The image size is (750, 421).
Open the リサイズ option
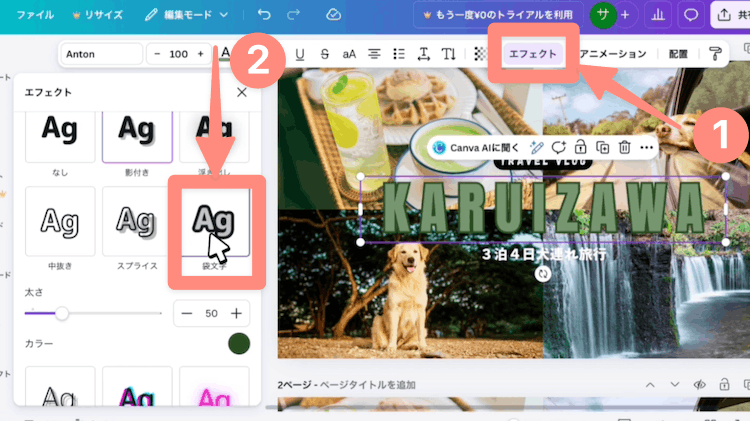point(98,15)
